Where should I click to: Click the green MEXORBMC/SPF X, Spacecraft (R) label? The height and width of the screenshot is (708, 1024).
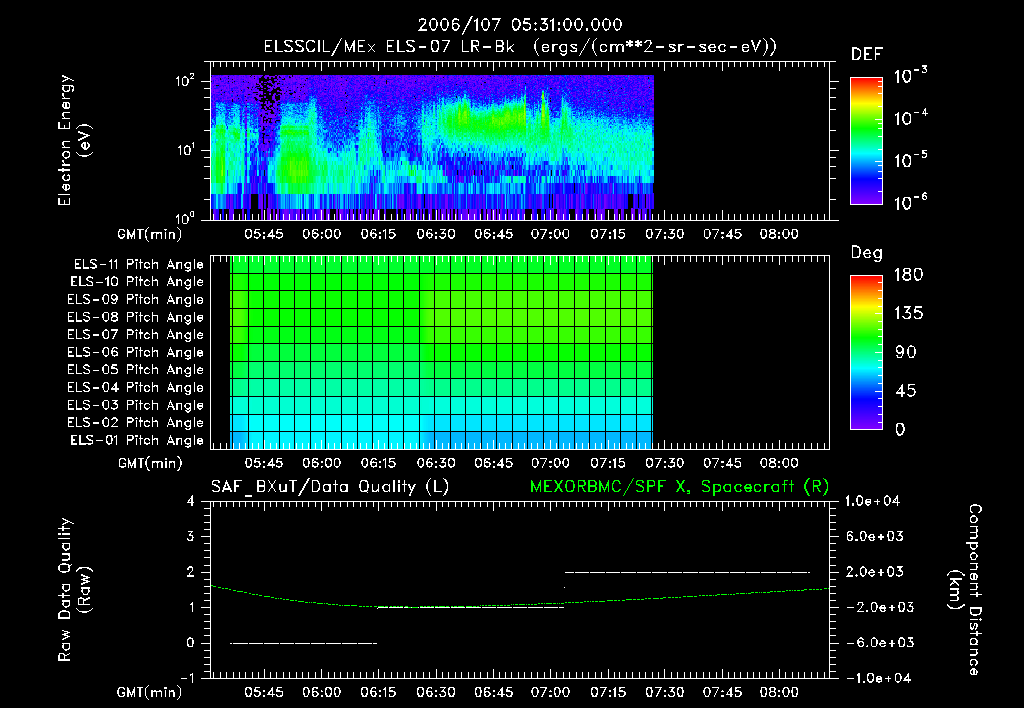(x=679, y=487)
